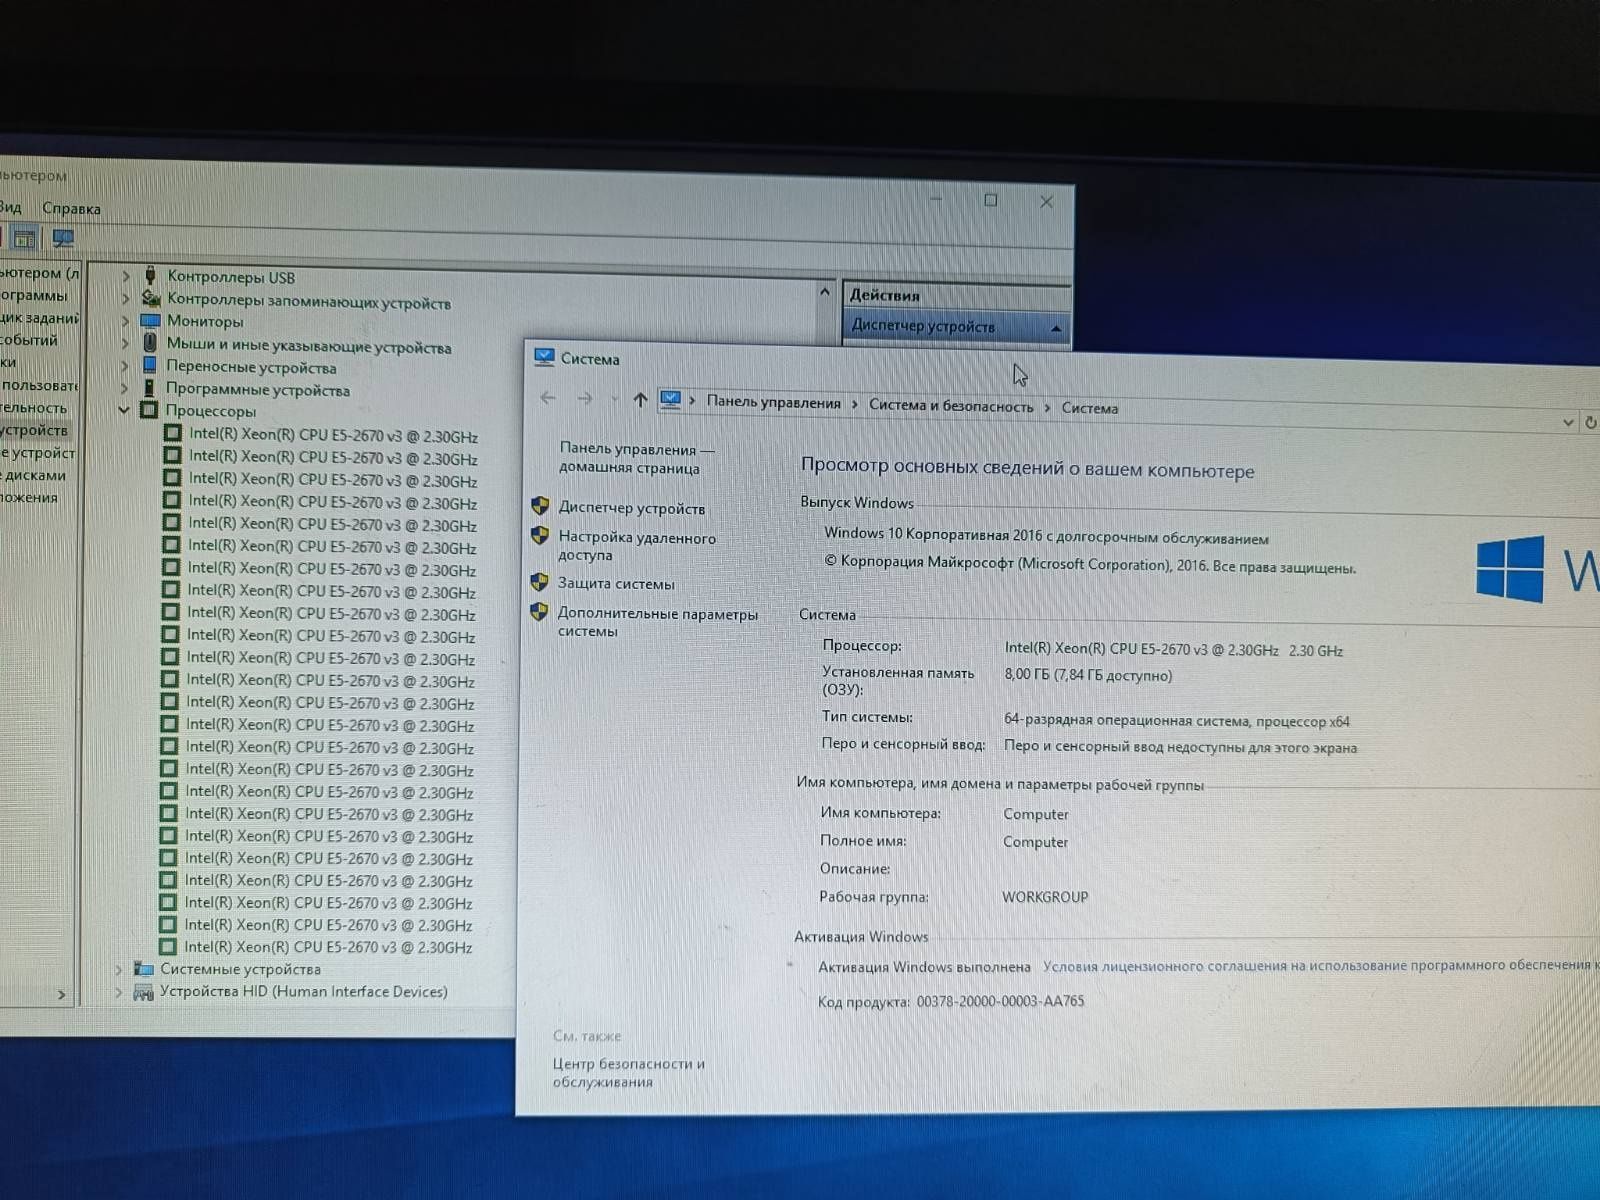
Task: Select Контроллеры запоминающих устройств item
Action: click(x=308, y=300)
